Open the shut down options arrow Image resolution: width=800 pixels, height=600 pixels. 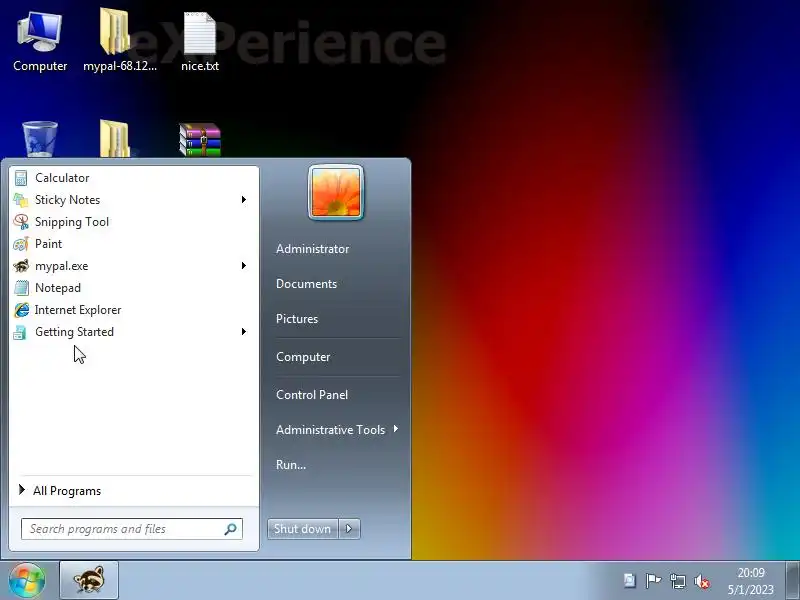[x=349, y=529]
